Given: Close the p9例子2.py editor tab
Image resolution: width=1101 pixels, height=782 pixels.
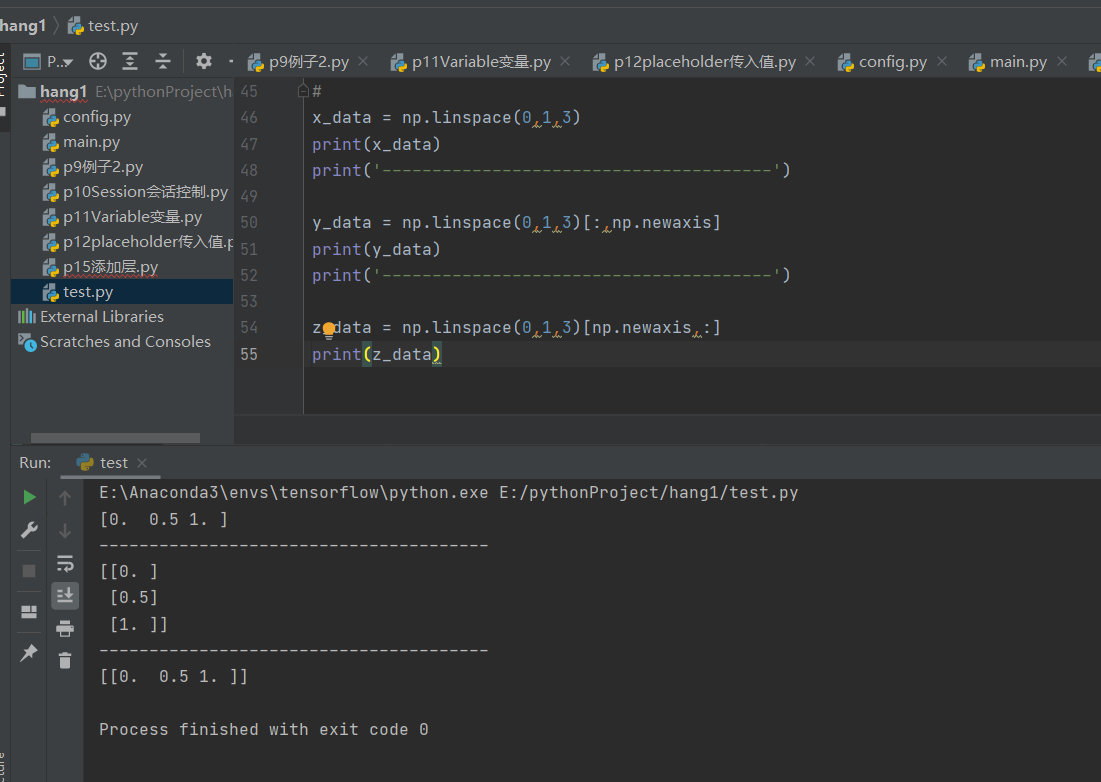Looking at the screenshot, I should (363, 62).
